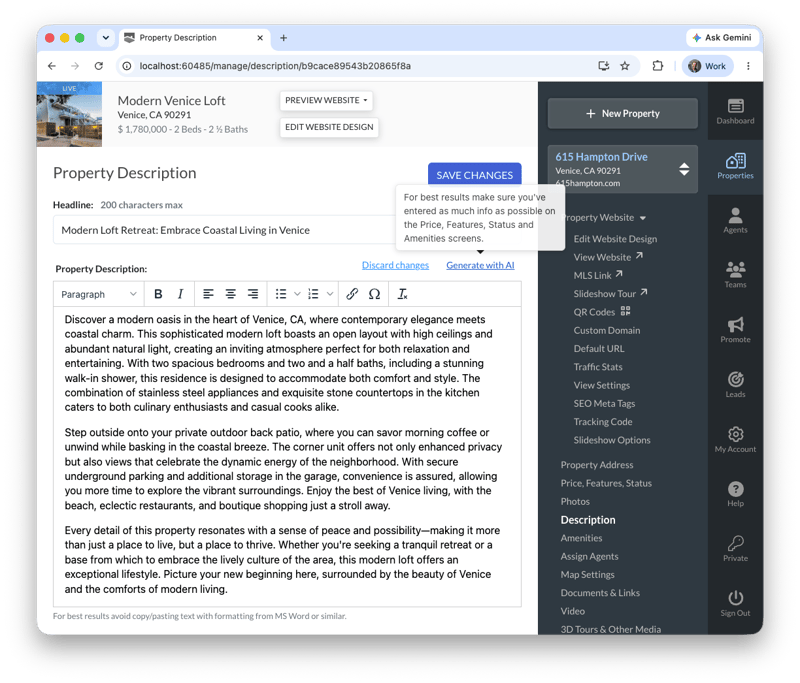Click Ask Gemini button
The image size is (800, 683).
click(722, 38)
